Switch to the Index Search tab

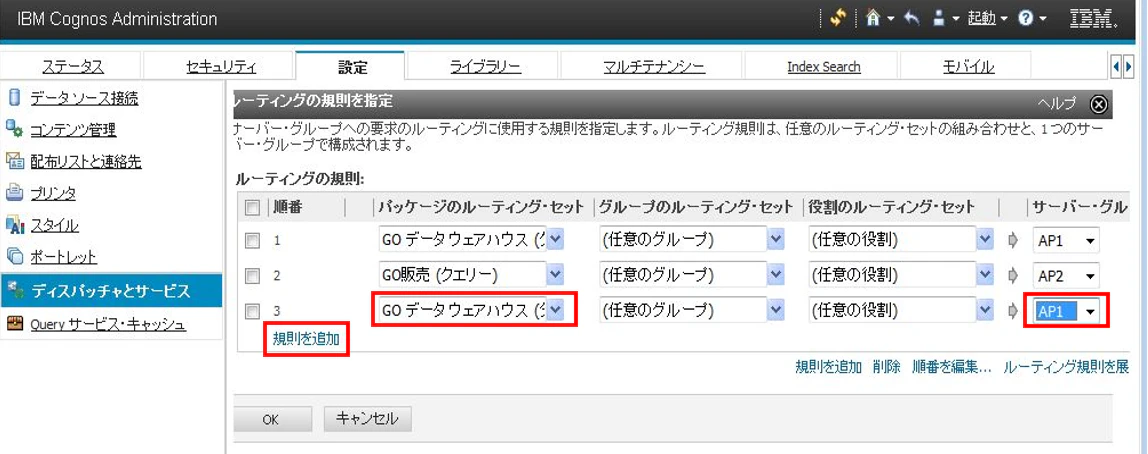pos(824,67)
